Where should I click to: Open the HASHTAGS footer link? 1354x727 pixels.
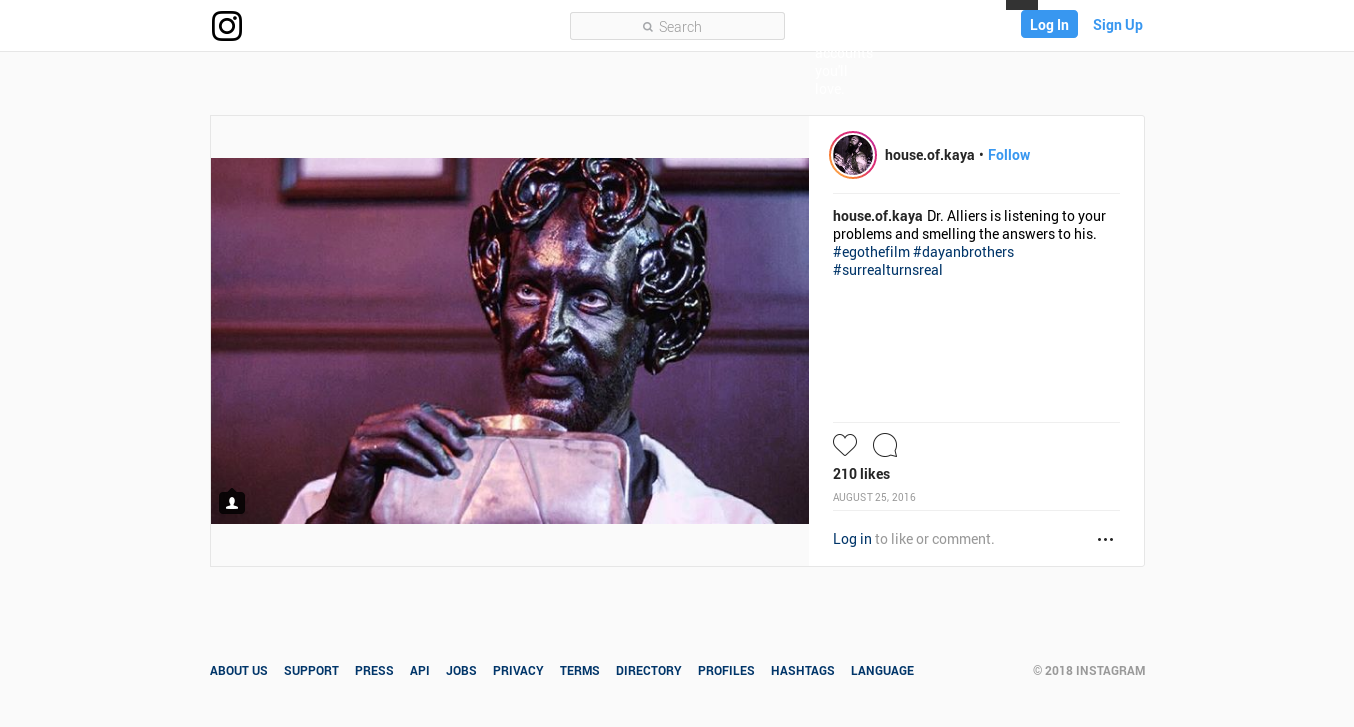(x=802, y=671)
